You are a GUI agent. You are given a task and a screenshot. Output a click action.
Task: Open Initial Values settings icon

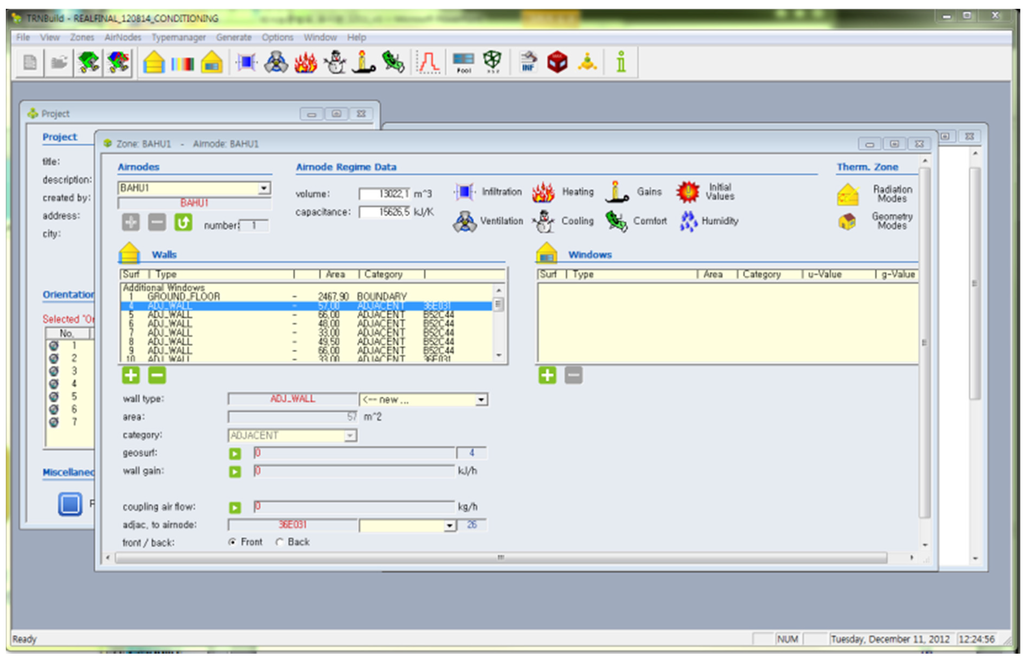pyautogui.click(x=688, y=192)
